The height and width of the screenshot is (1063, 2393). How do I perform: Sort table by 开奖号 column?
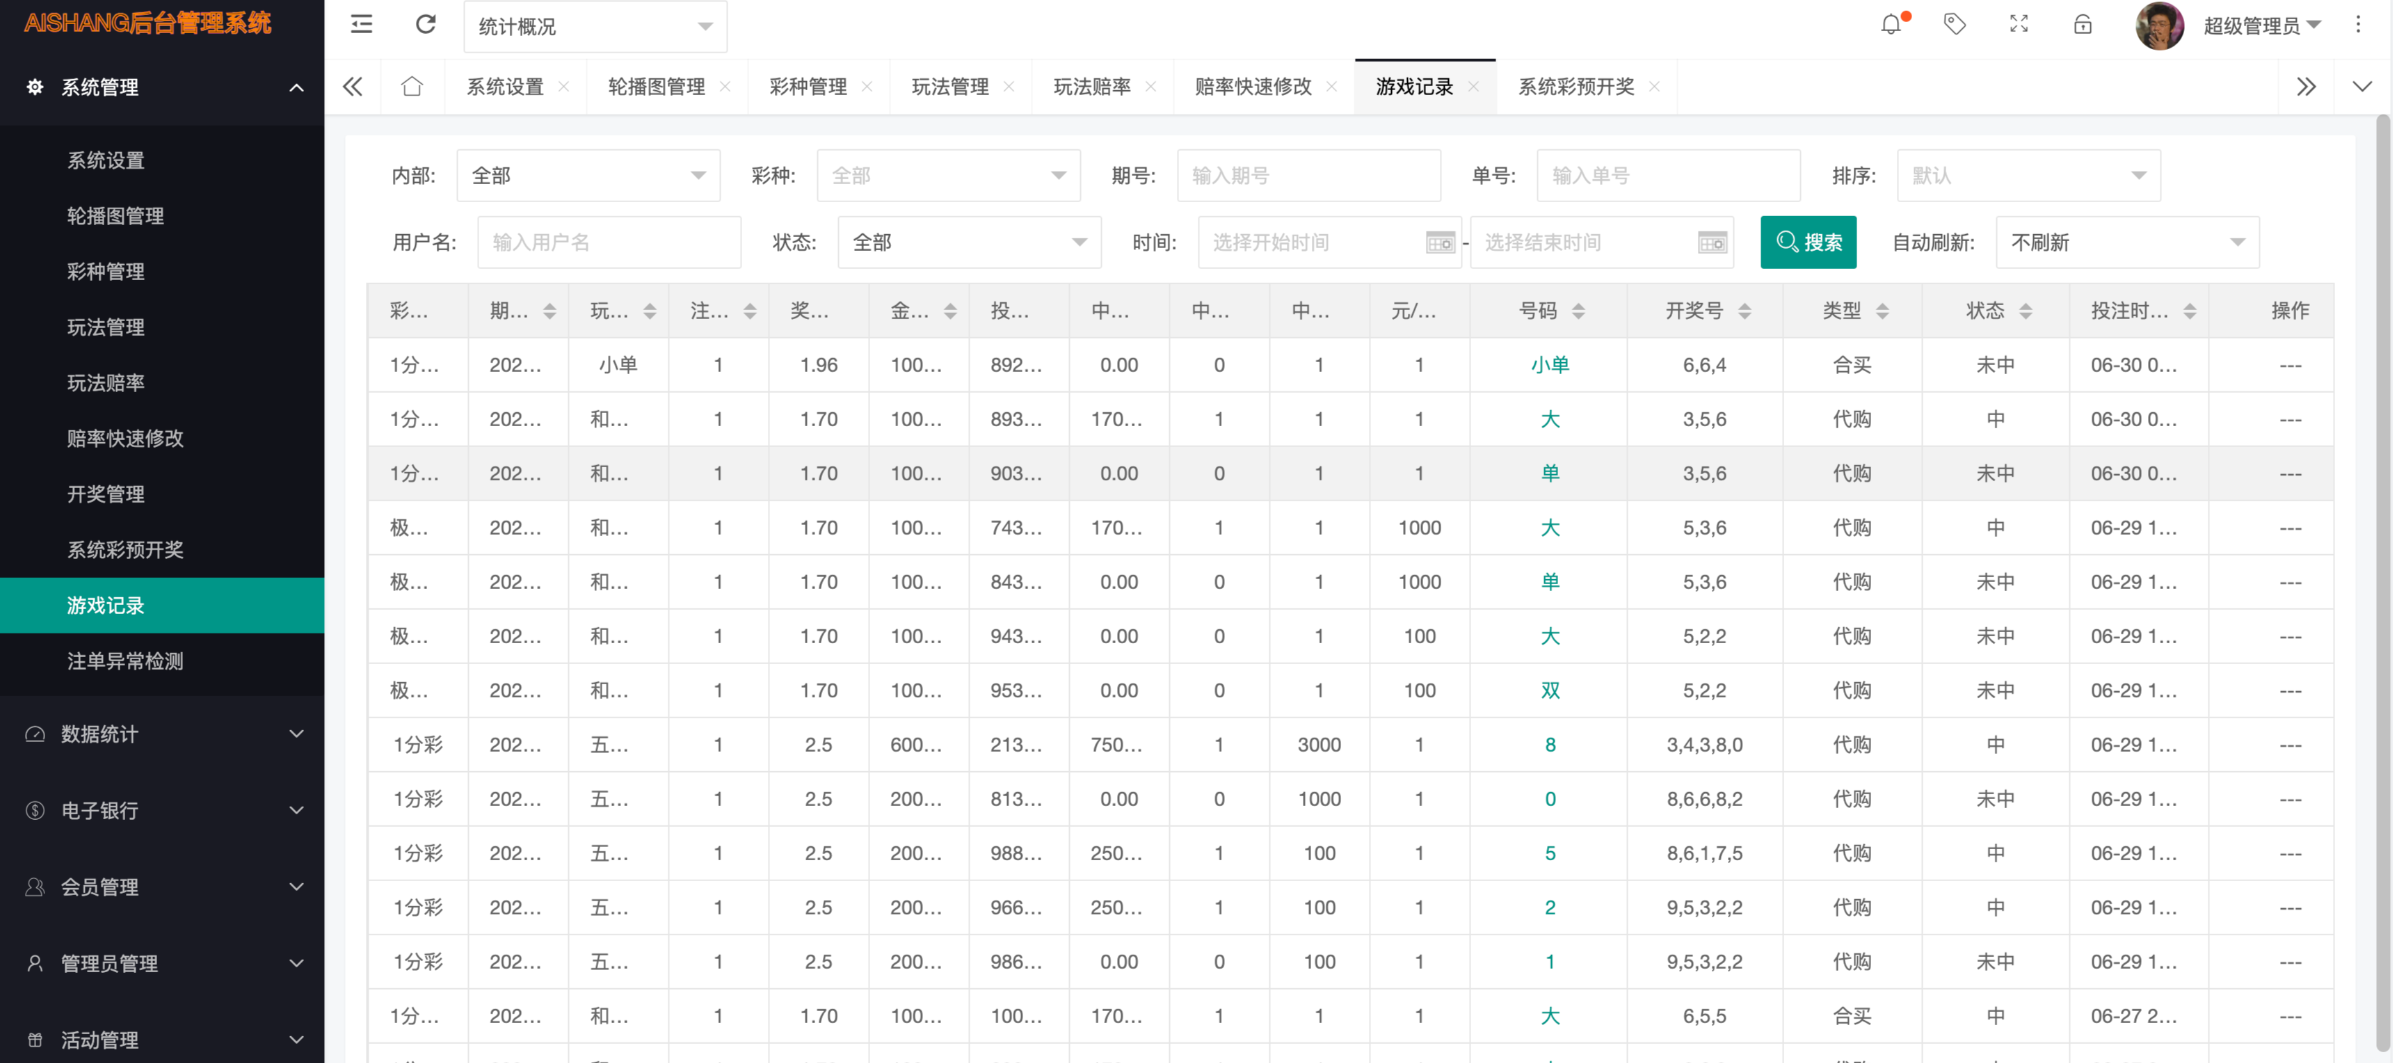[1744, 311]
